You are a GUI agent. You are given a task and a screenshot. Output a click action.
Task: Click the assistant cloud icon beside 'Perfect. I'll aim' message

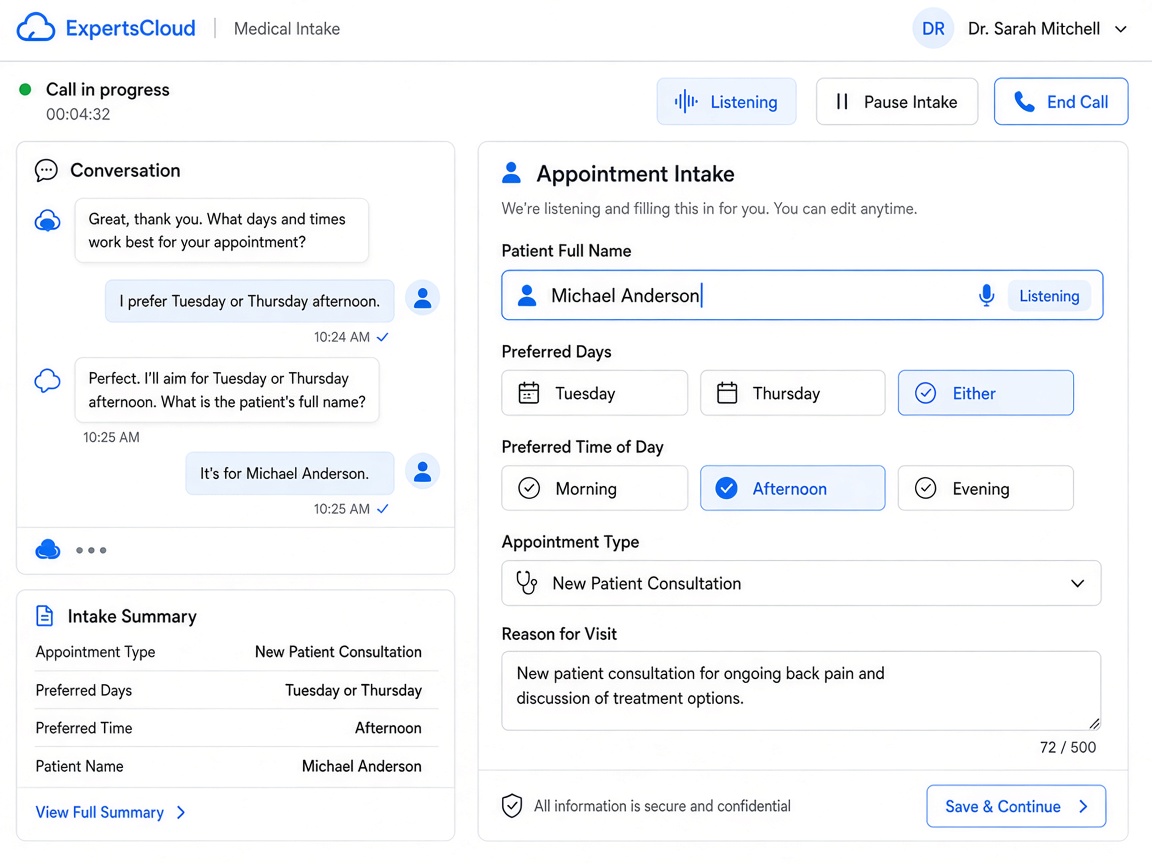coord(48,381)
